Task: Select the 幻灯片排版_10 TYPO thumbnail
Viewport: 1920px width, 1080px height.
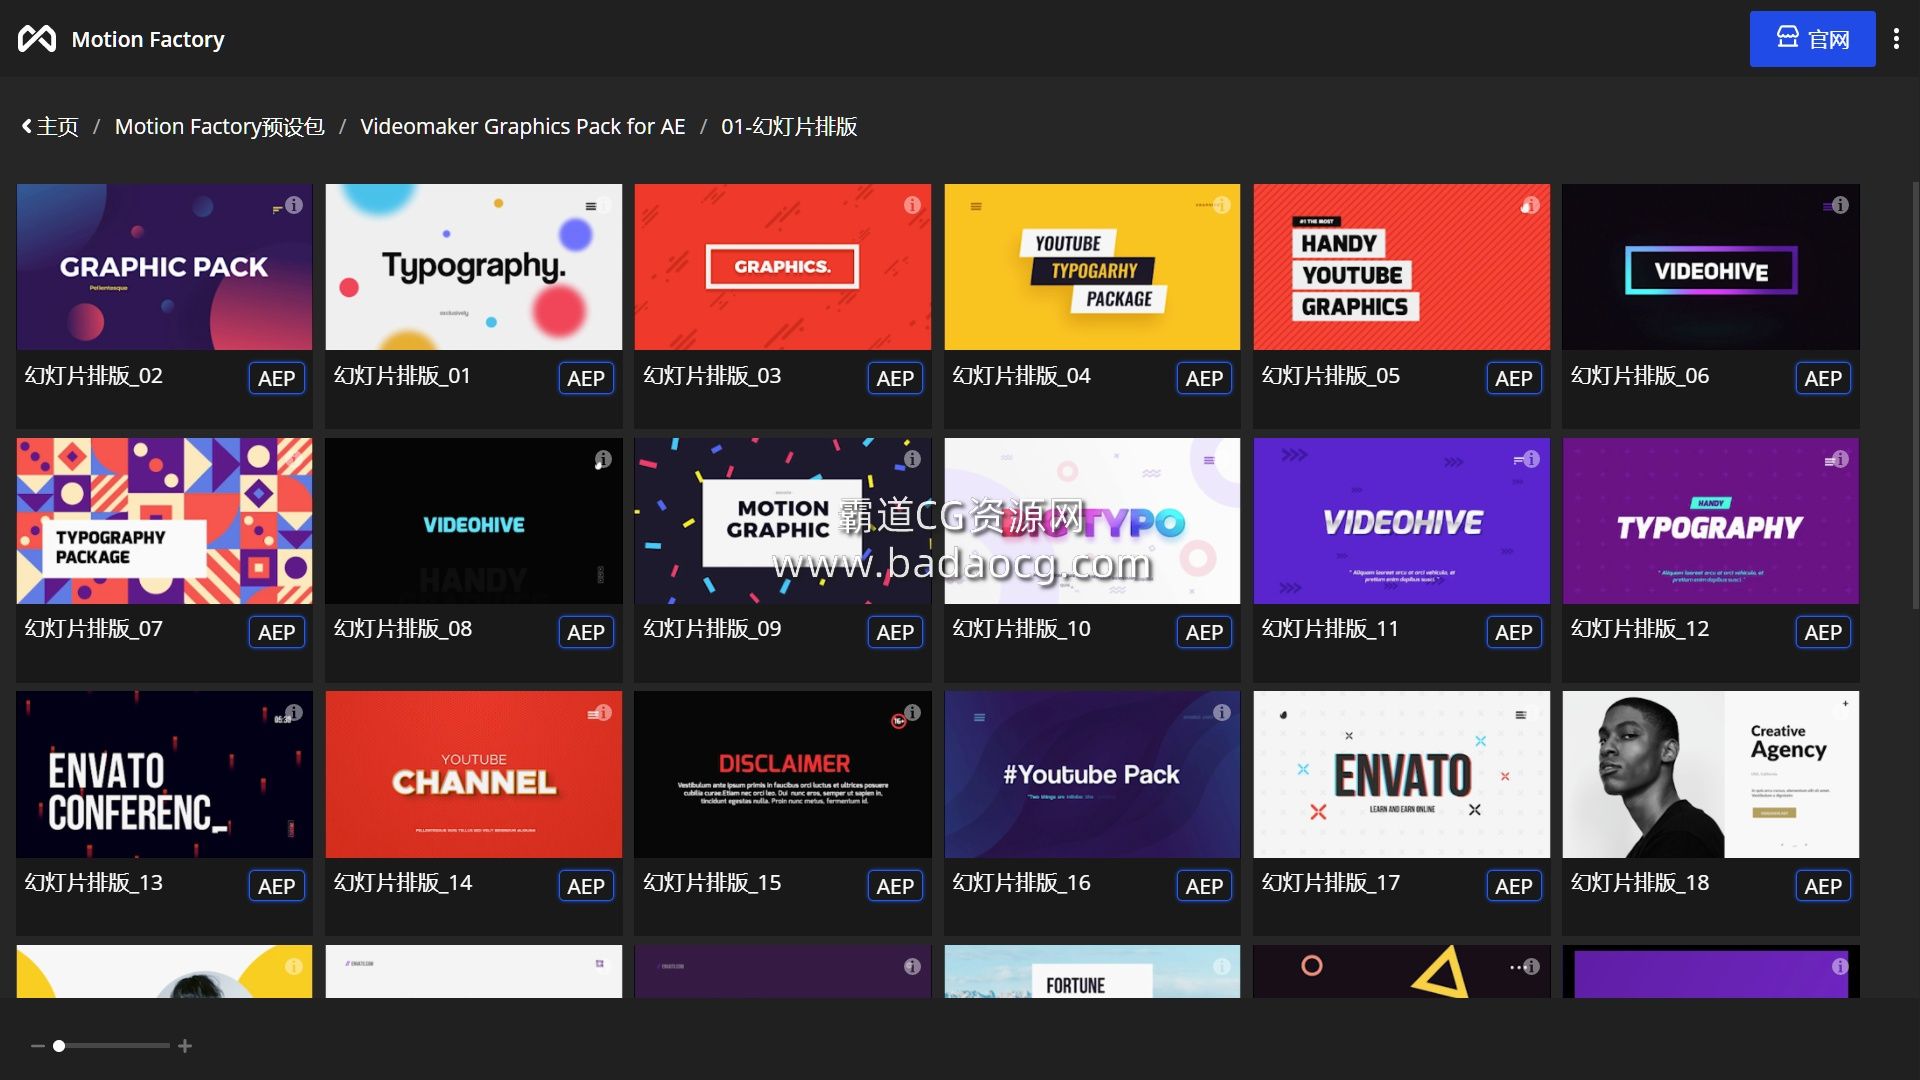Action: [x=1092, y=521]
